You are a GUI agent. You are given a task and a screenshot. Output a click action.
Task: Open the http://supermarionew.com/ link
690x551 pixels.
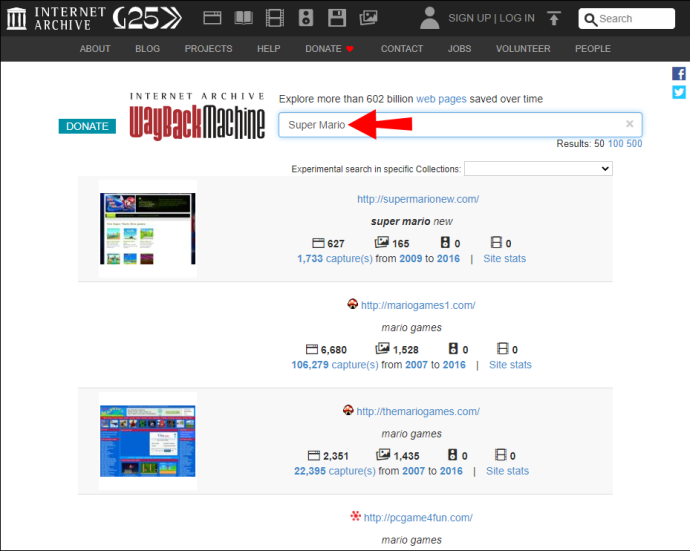(x=418, y=199)
